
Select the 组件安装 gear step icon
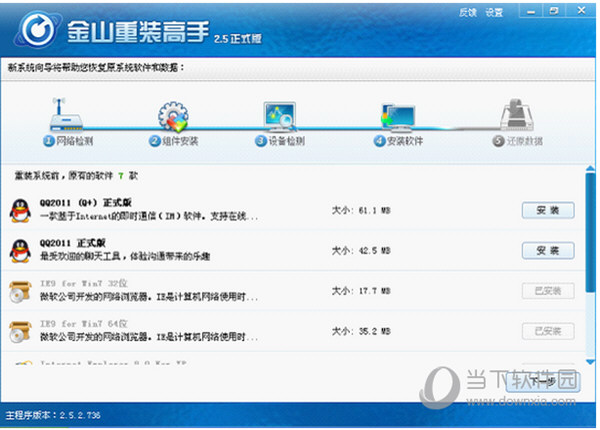click(173, 115)
